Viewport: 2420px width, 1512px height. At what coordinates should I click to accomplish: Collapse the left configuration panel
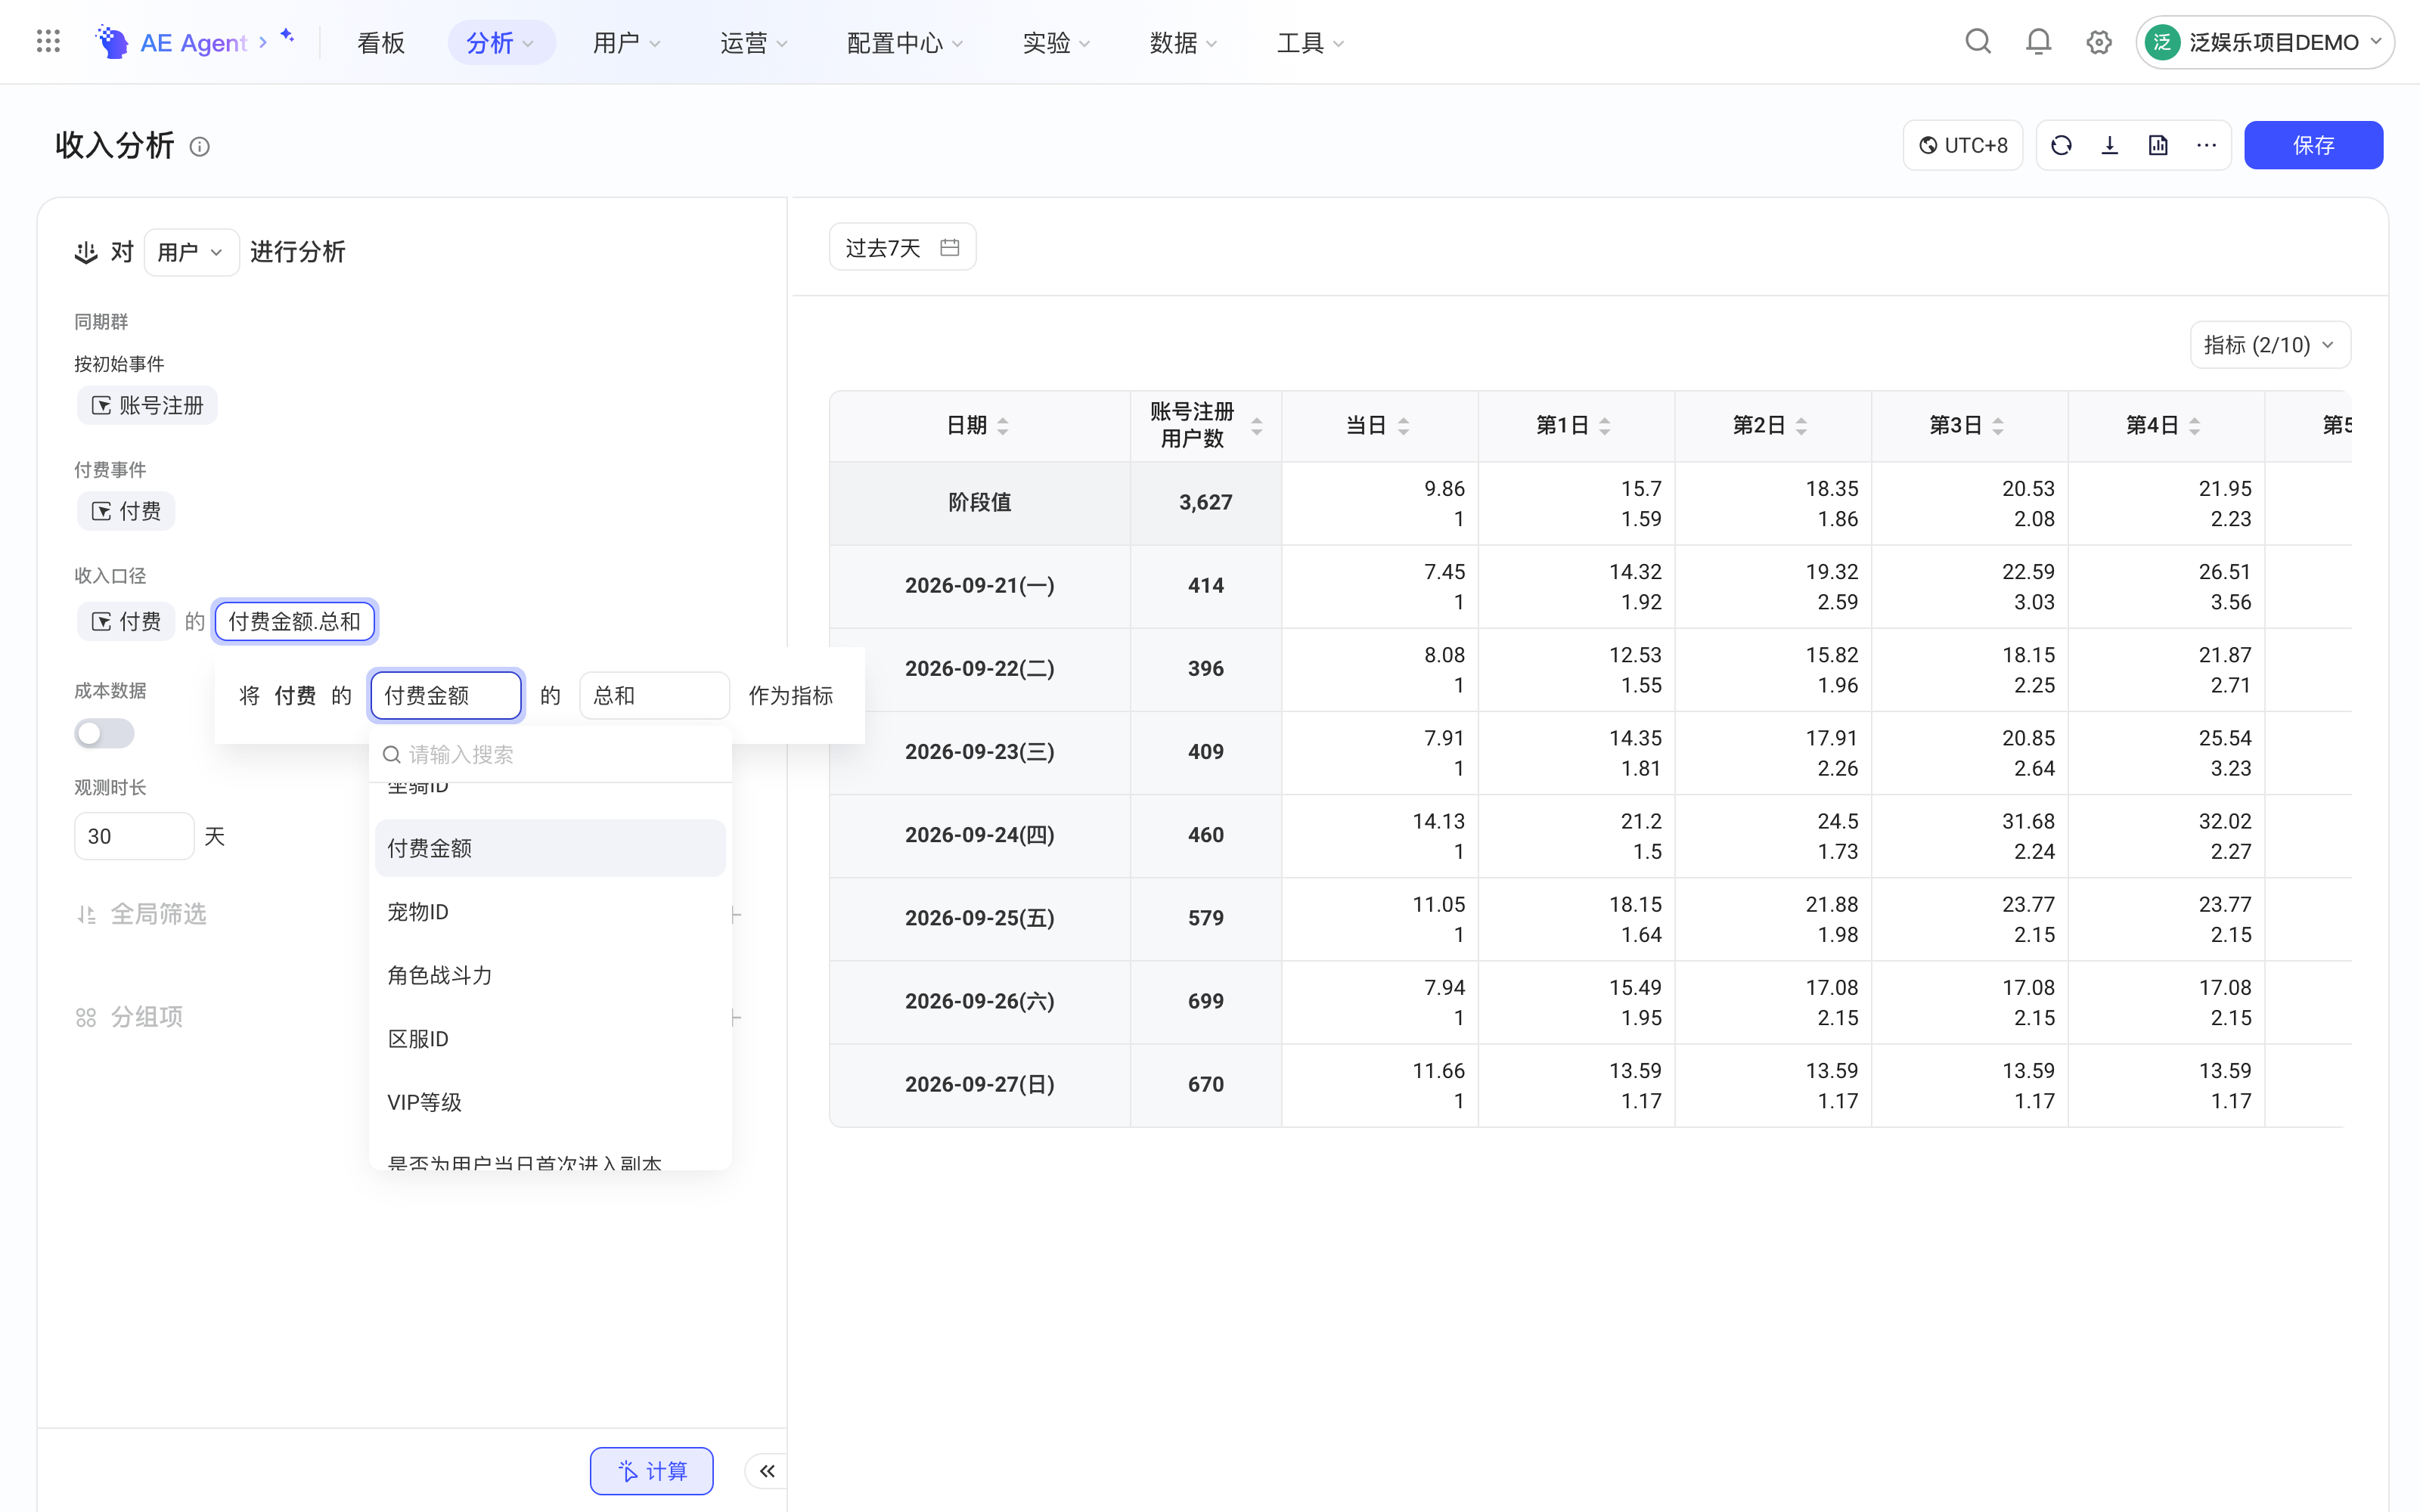click(767, 1470)
